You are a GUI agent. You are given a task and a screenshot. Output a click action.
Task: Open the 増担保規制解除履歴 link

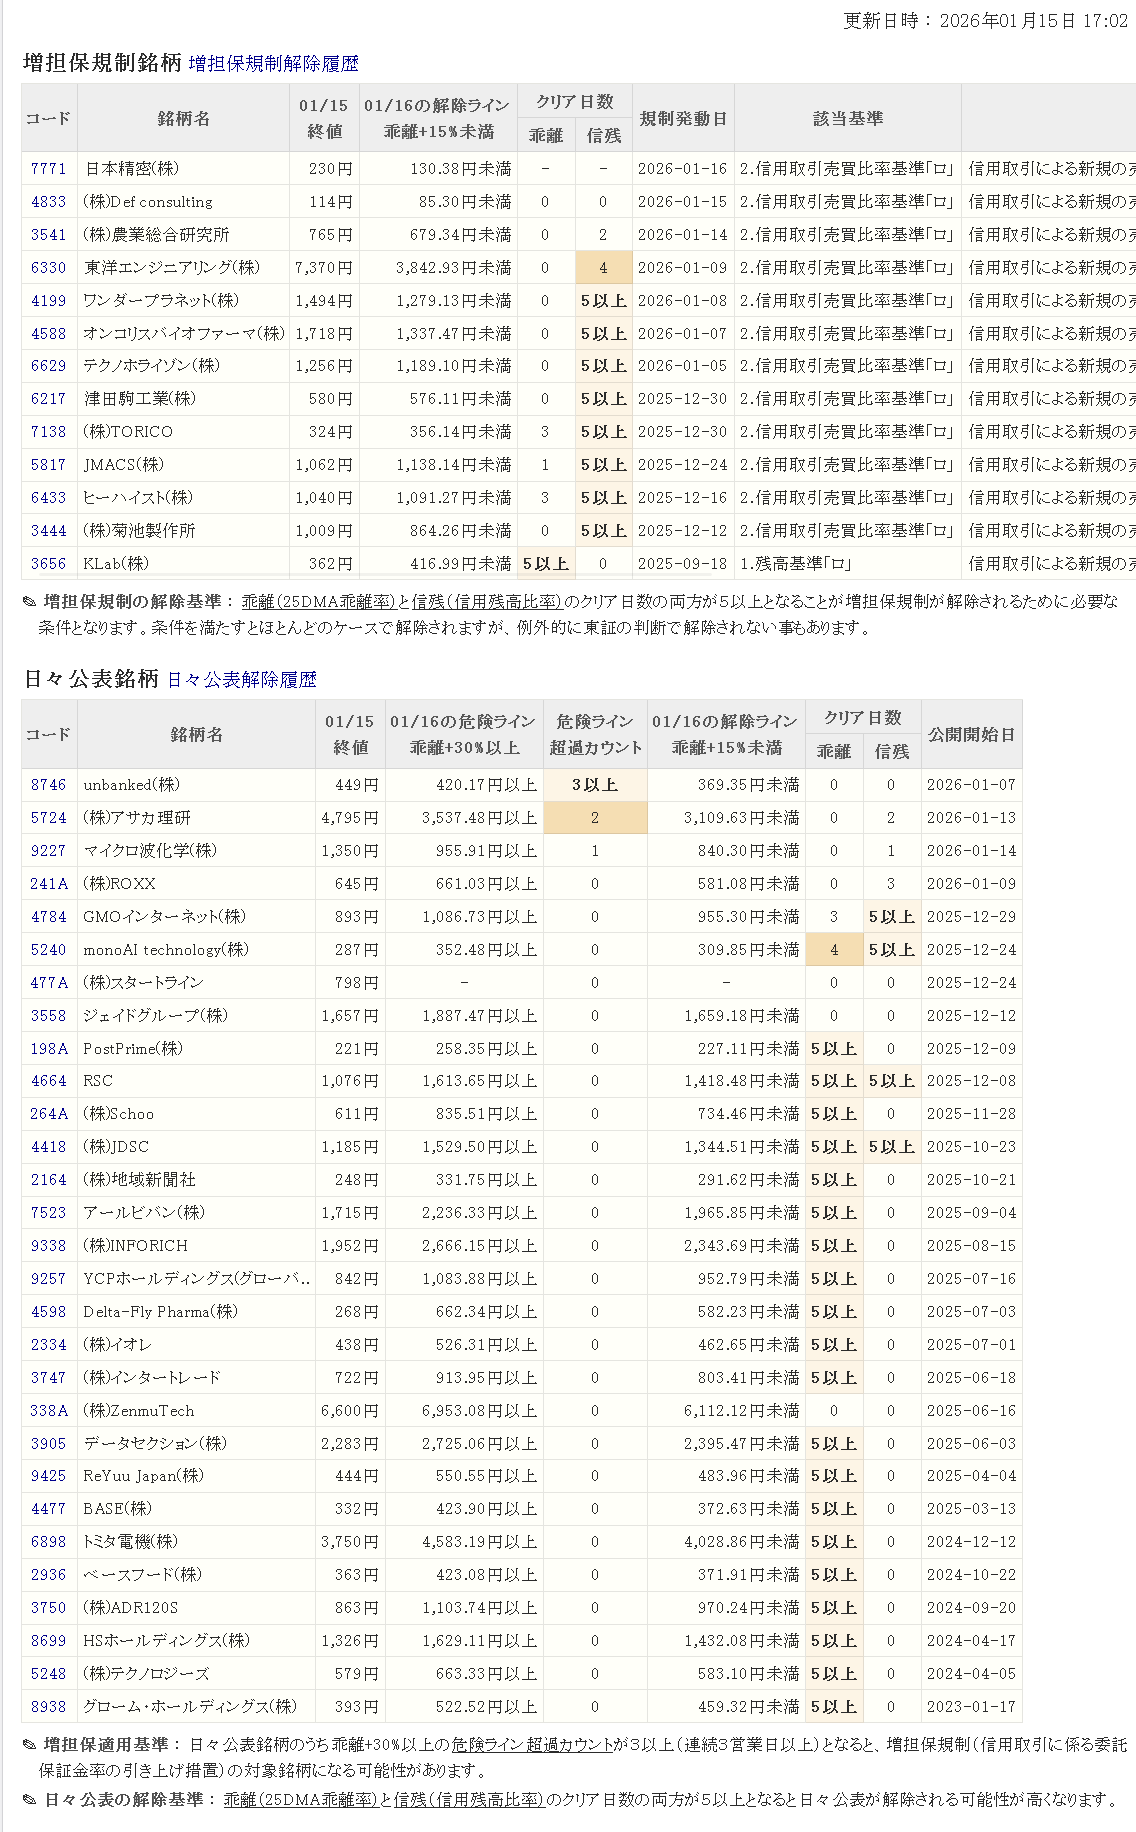(x=273, y=64)
